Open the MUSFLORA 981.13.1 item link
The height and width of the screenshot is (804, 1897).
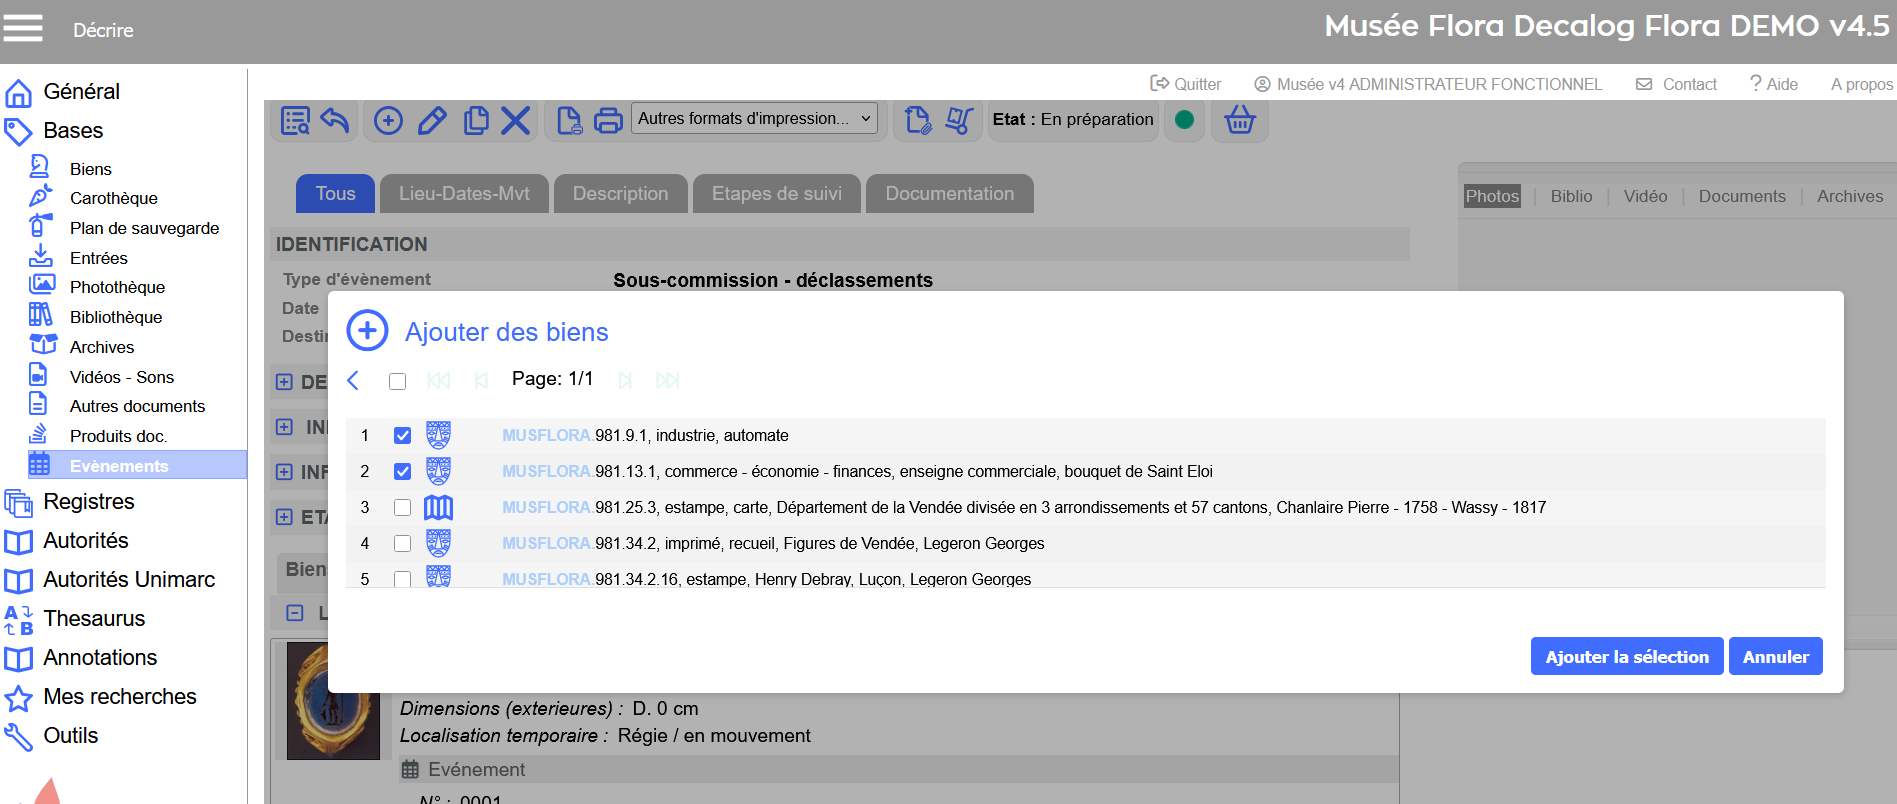tap(546, 472)
